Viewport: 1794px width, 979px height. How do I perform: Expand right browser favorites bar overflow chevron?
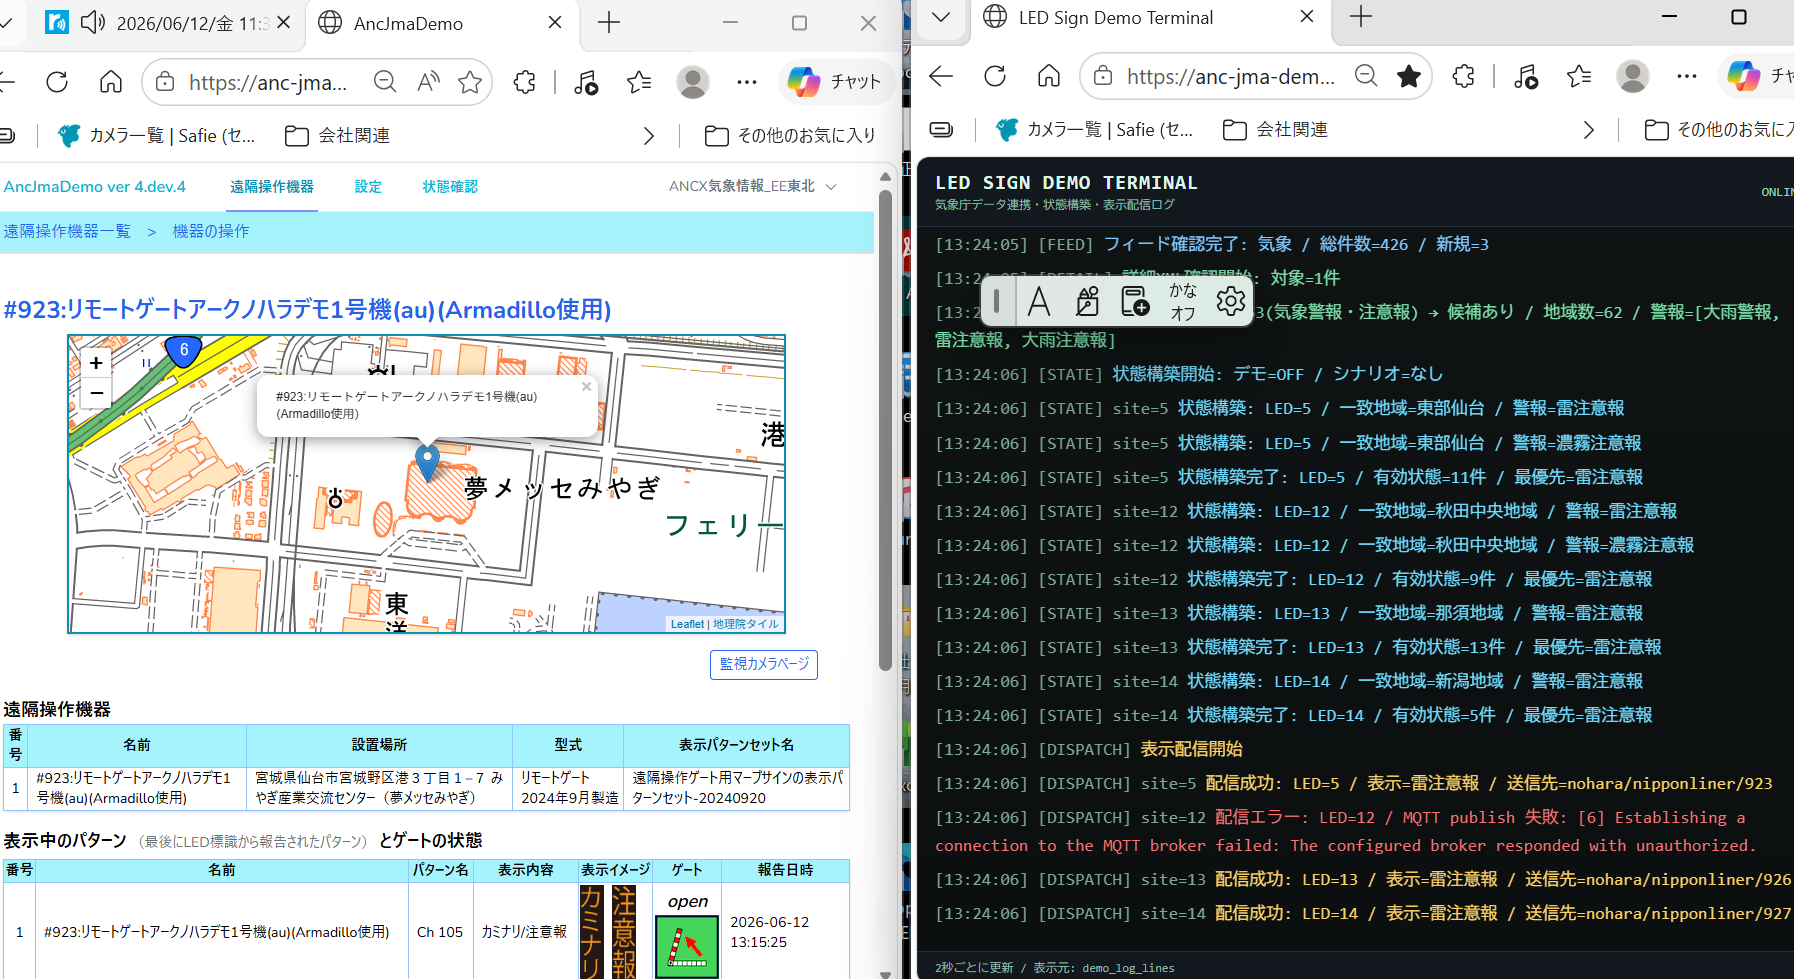[1588, 129]
